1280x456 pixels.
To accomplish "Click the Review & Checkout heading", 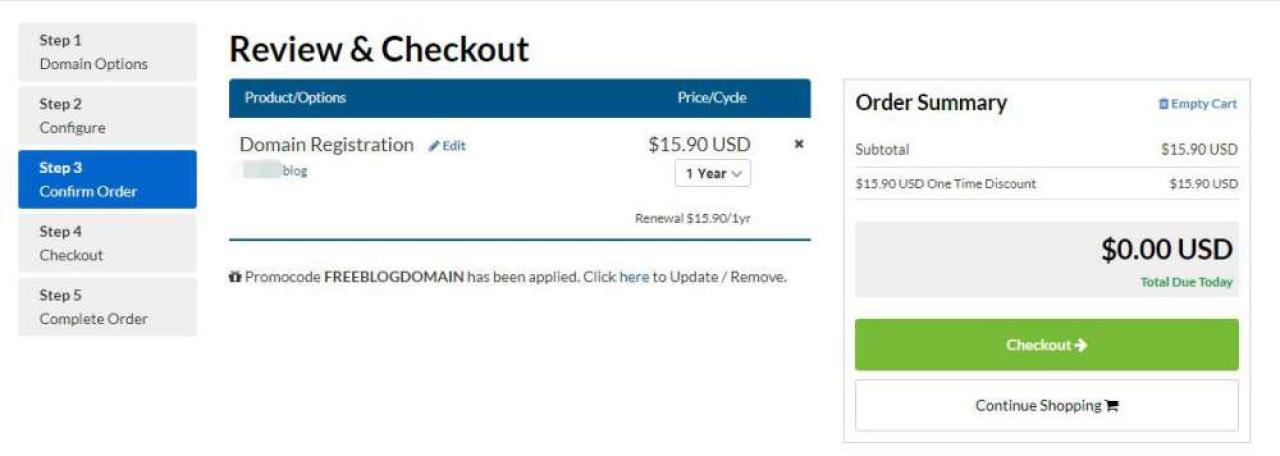I will 379,49.
